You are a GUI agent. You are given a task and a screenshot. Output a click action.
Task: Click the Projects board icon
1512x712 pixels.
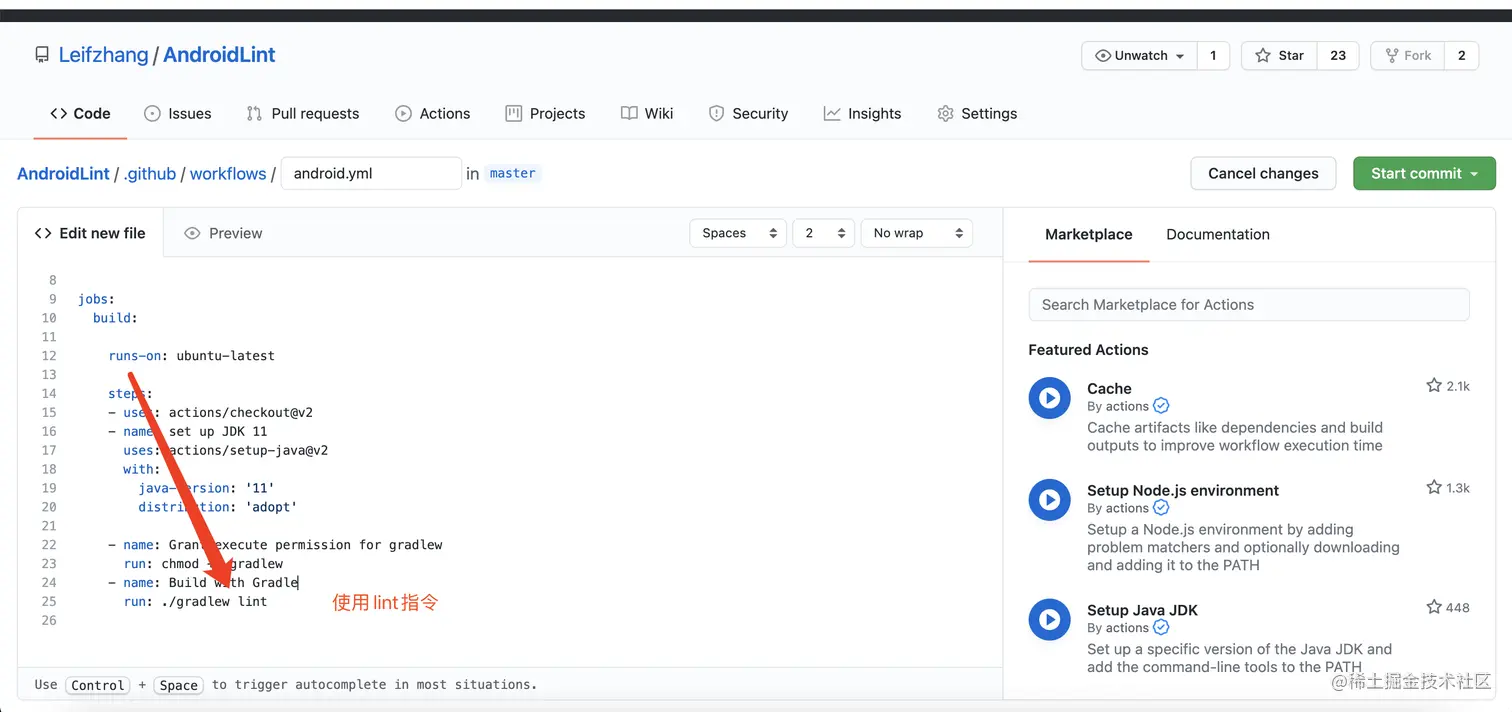(x=514, y=114)
